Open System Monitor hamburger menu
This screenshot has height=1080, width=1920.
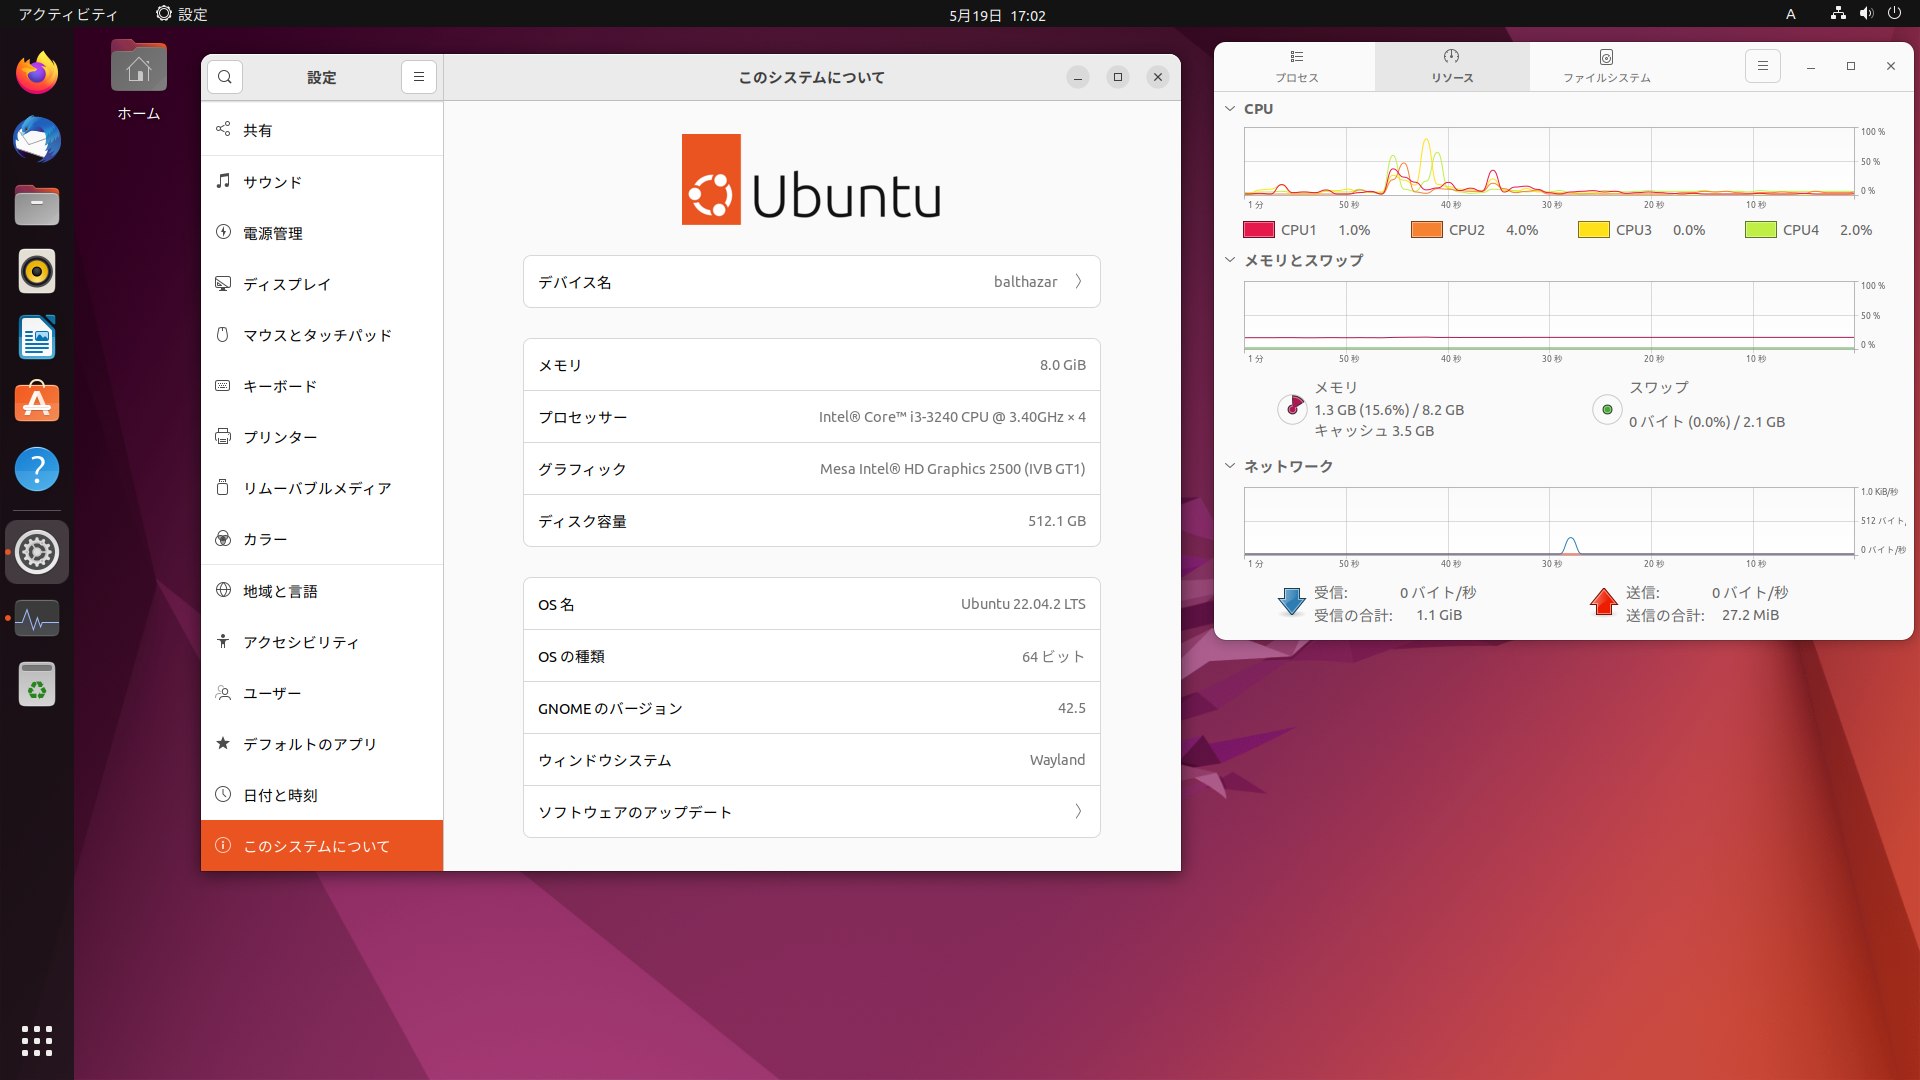pos(1763,66)
